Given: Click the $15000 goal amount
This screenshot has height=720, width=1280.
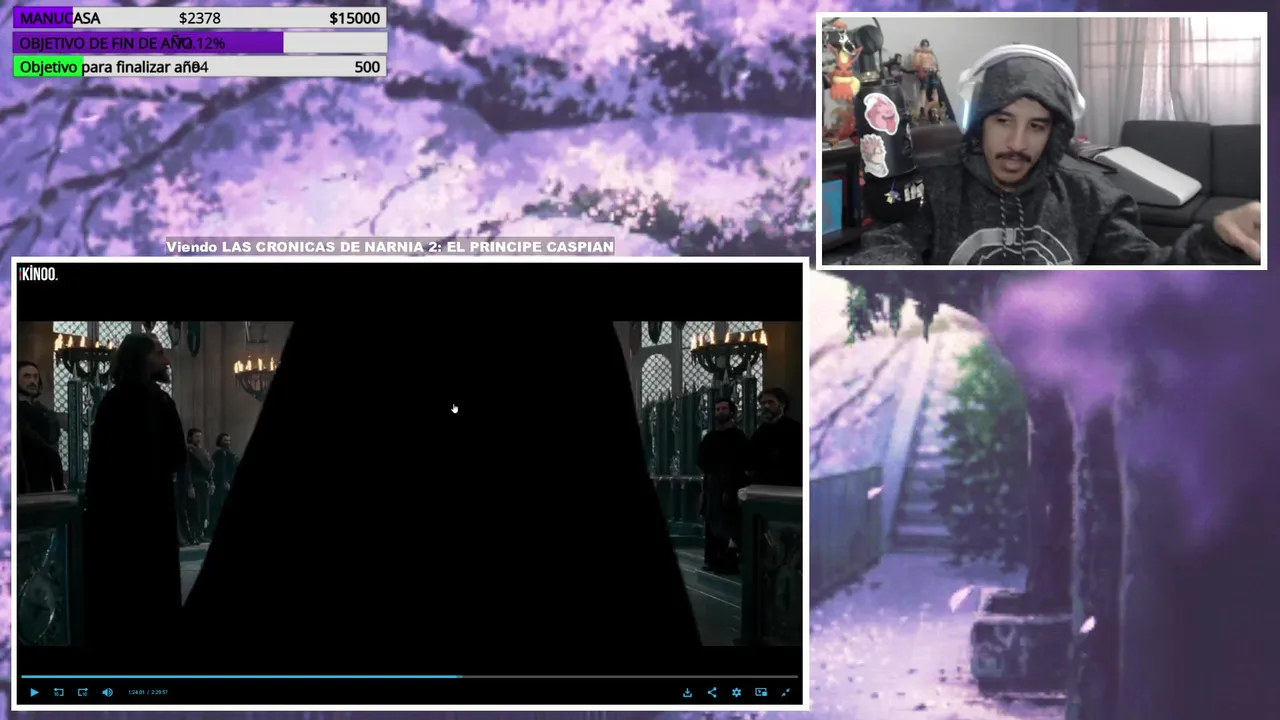Looking at the screenshot, I should pos(354,18).
